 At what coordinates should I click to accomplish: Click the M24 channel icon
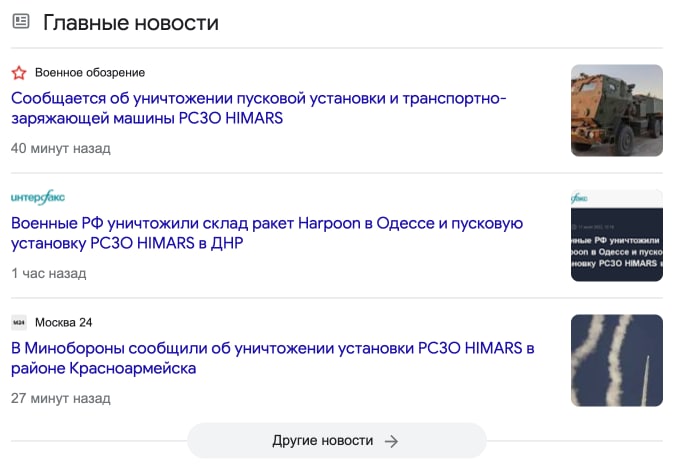tap(19, 322)
